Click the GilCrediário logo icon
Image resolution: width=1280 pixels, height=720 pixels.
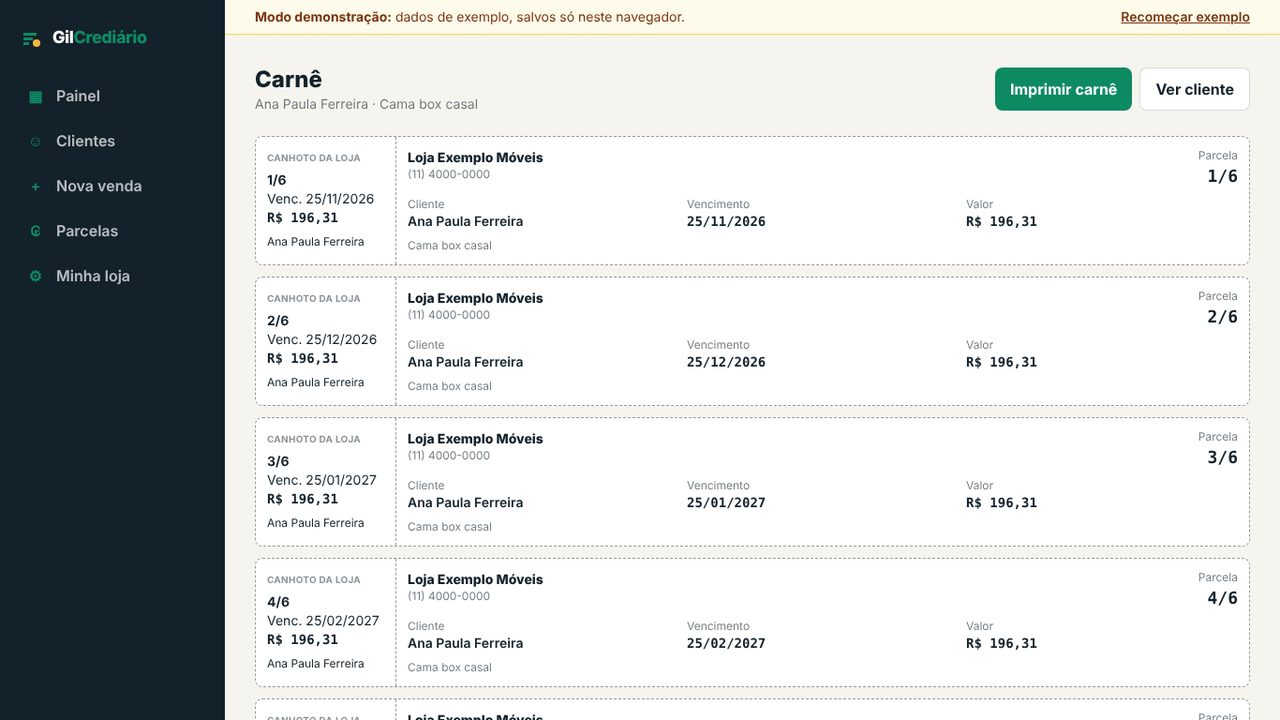click(x=32, y=39)
